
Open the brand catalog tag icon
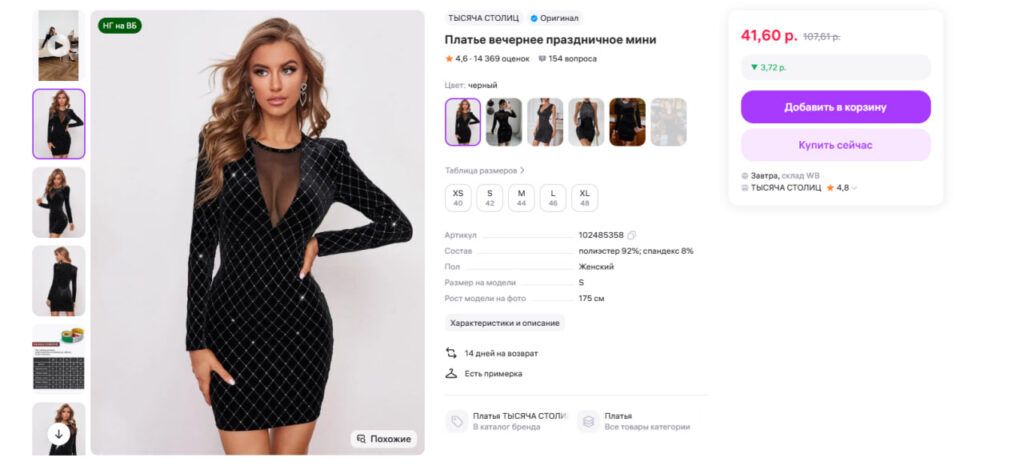click(456, 421)
